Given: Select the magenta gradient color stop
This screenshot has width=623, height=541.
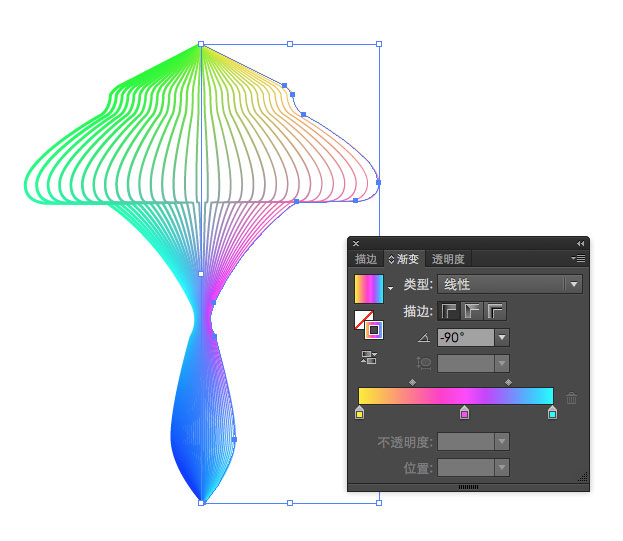Looking at the screenshot, I should point(464,412).
